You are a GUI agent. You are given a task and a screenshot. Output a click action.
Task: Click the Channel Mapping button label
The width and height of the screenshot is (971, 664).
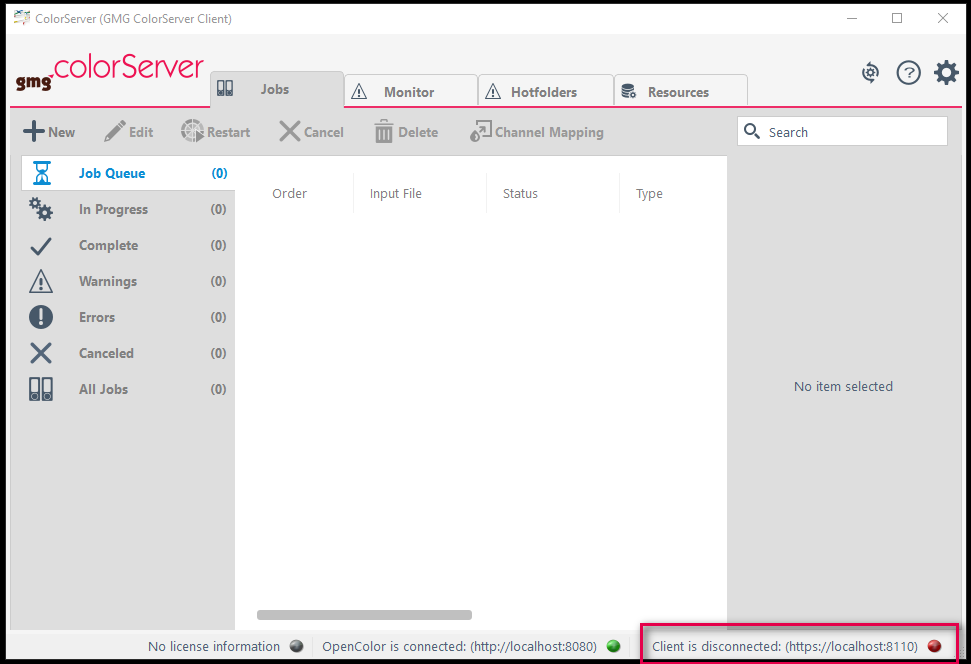549,133
